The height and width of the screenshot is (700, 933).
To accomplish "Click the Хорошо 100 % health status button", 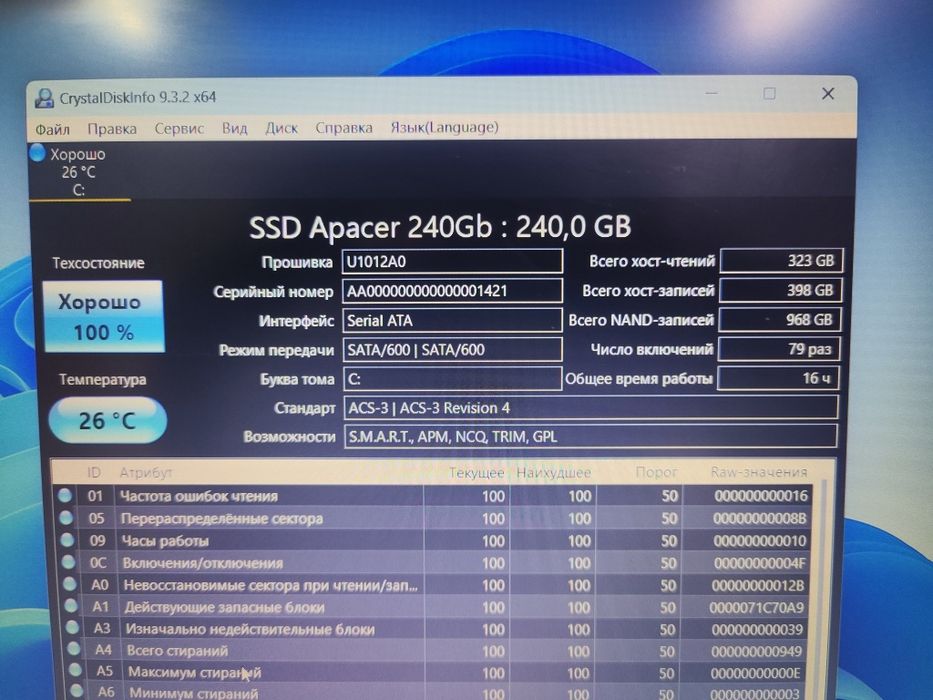I will (x=104, y=317).
